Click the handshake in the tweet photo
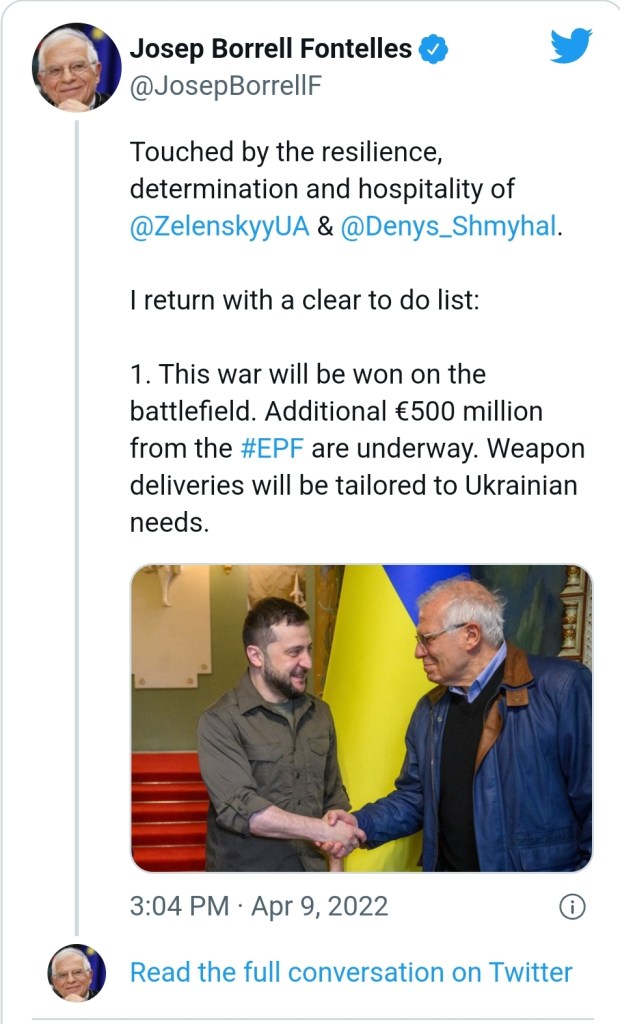 click(339, 831)
